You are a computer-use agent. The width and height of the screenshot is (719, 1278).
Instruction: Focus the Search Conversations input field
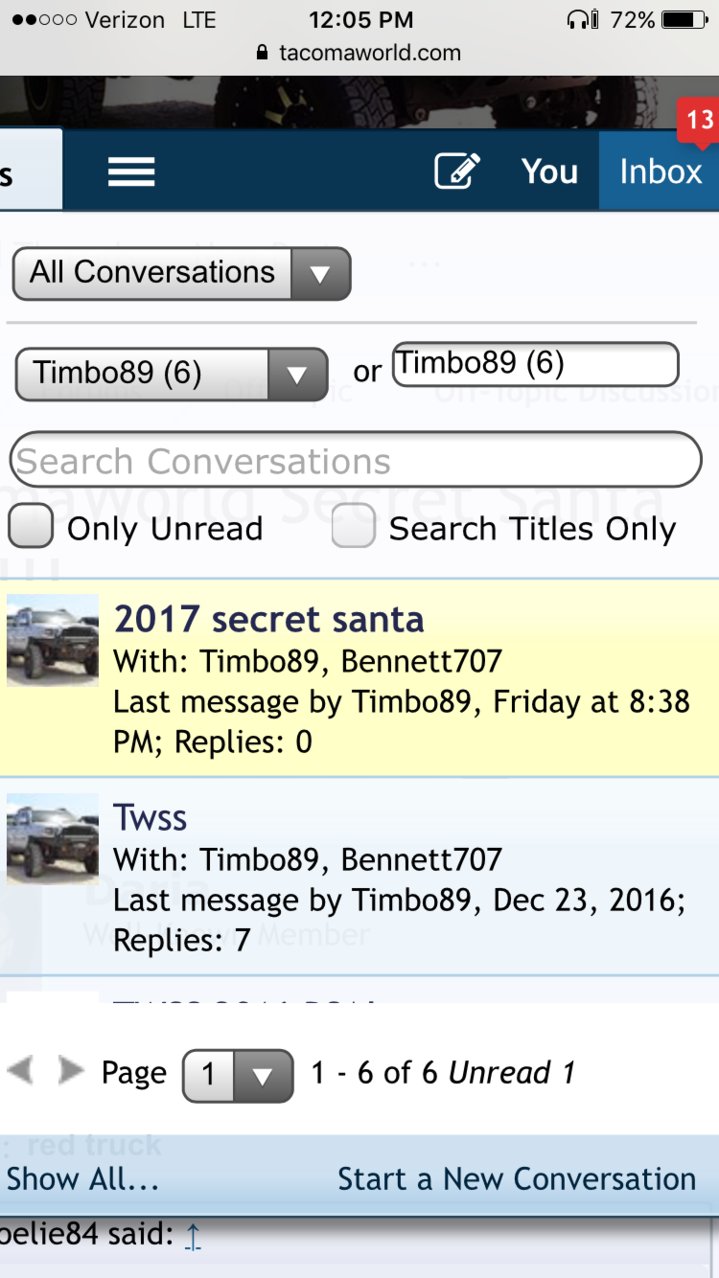click(356, 460)
